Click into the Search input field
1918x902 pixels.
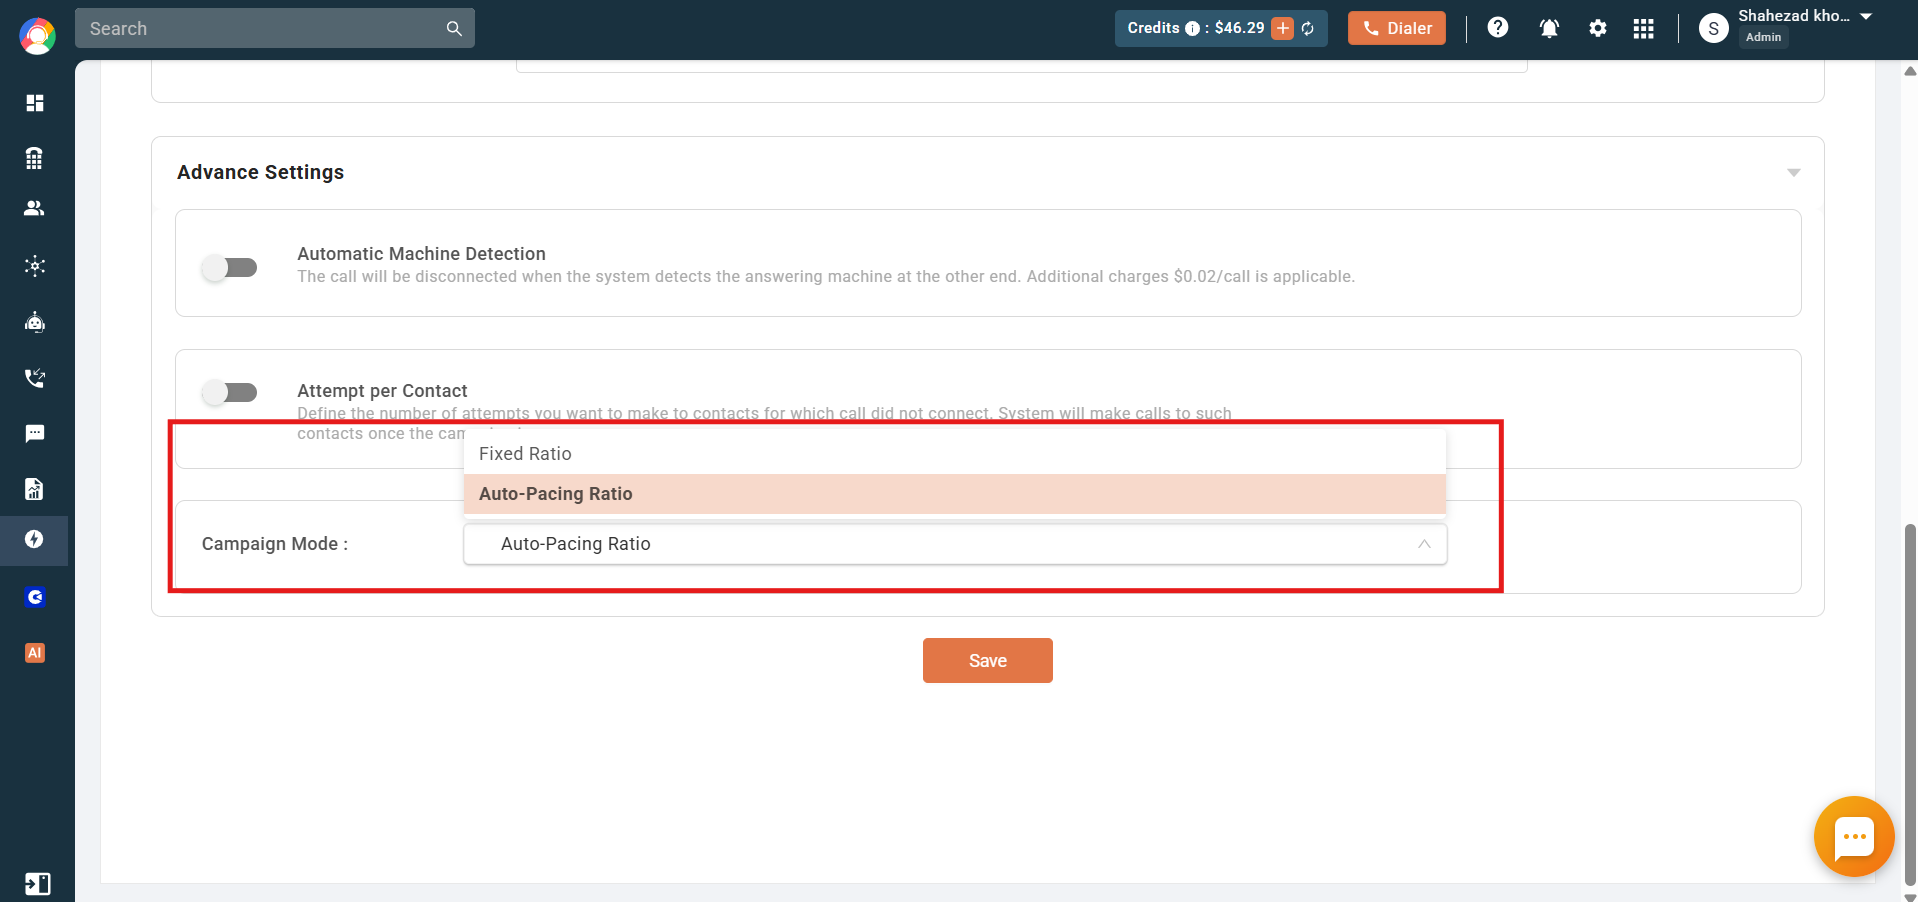[262, 29]
